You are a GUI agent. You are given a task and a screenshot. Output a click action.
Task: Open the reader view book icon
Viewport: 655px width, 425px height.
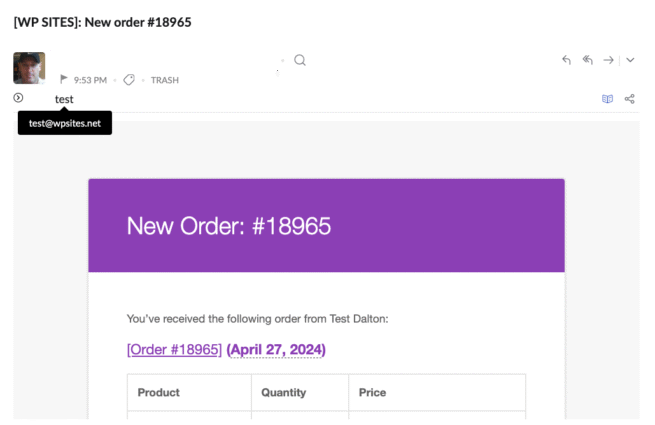tap(607, 99)
